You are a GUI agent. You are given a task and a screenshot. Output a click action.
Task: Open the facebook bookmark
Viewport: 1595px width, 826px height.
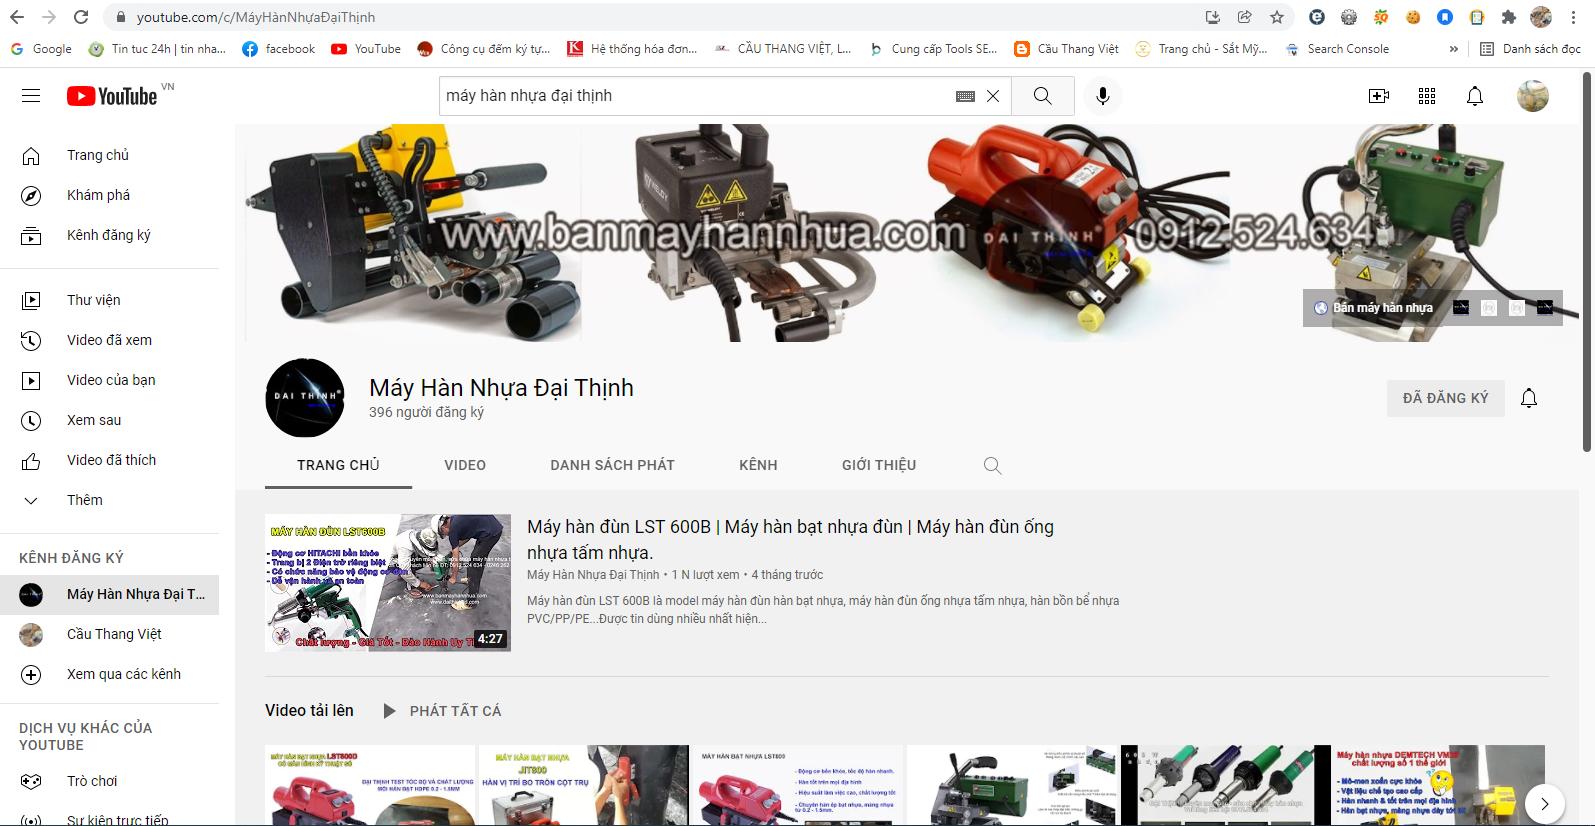279,49
